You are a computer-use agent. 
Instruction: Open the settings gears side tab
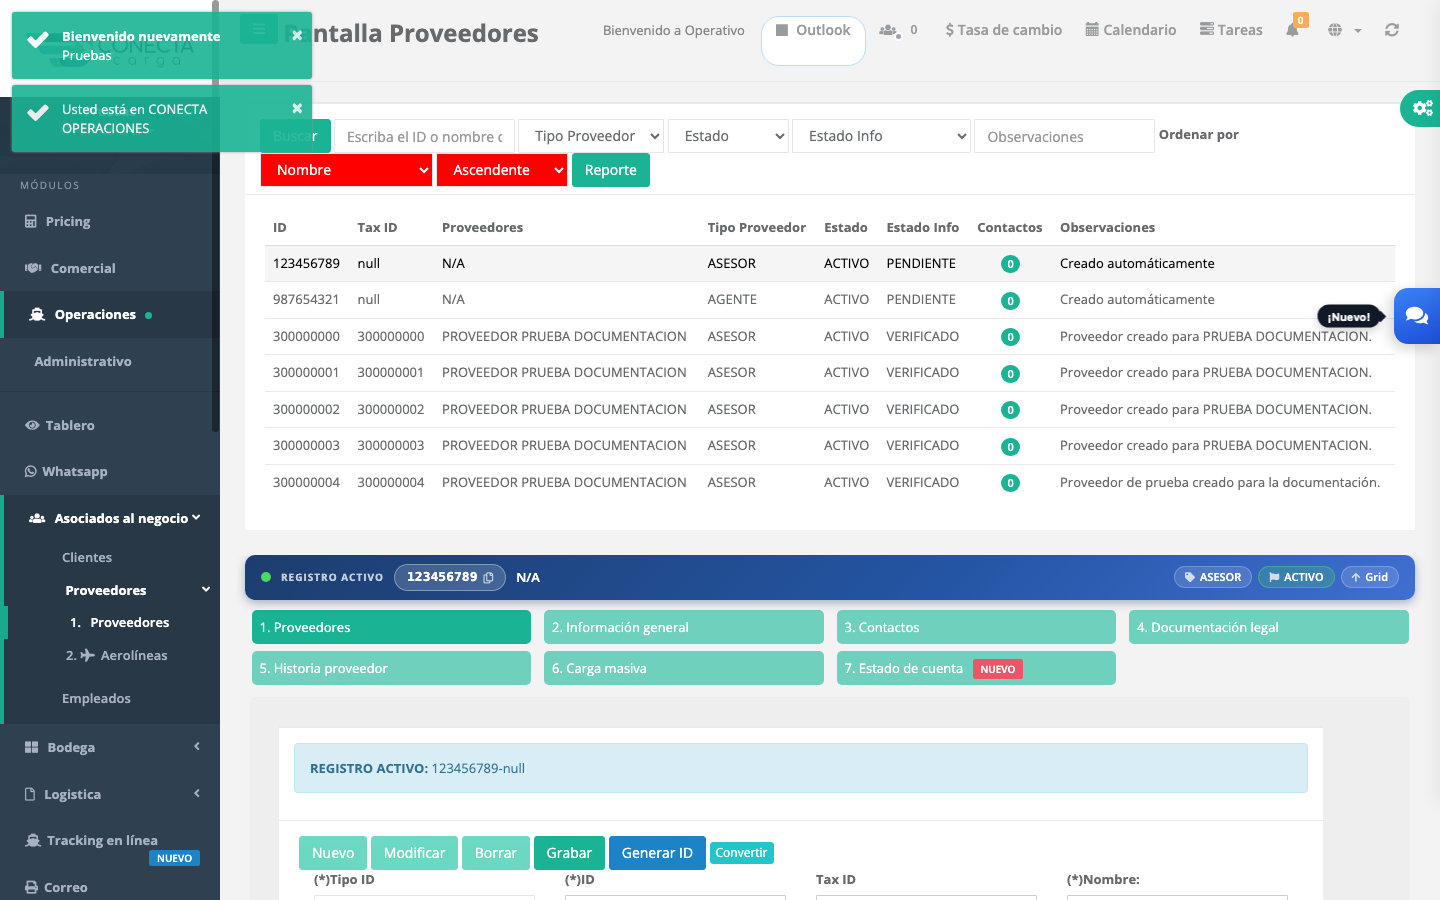tap(1421, 108)
